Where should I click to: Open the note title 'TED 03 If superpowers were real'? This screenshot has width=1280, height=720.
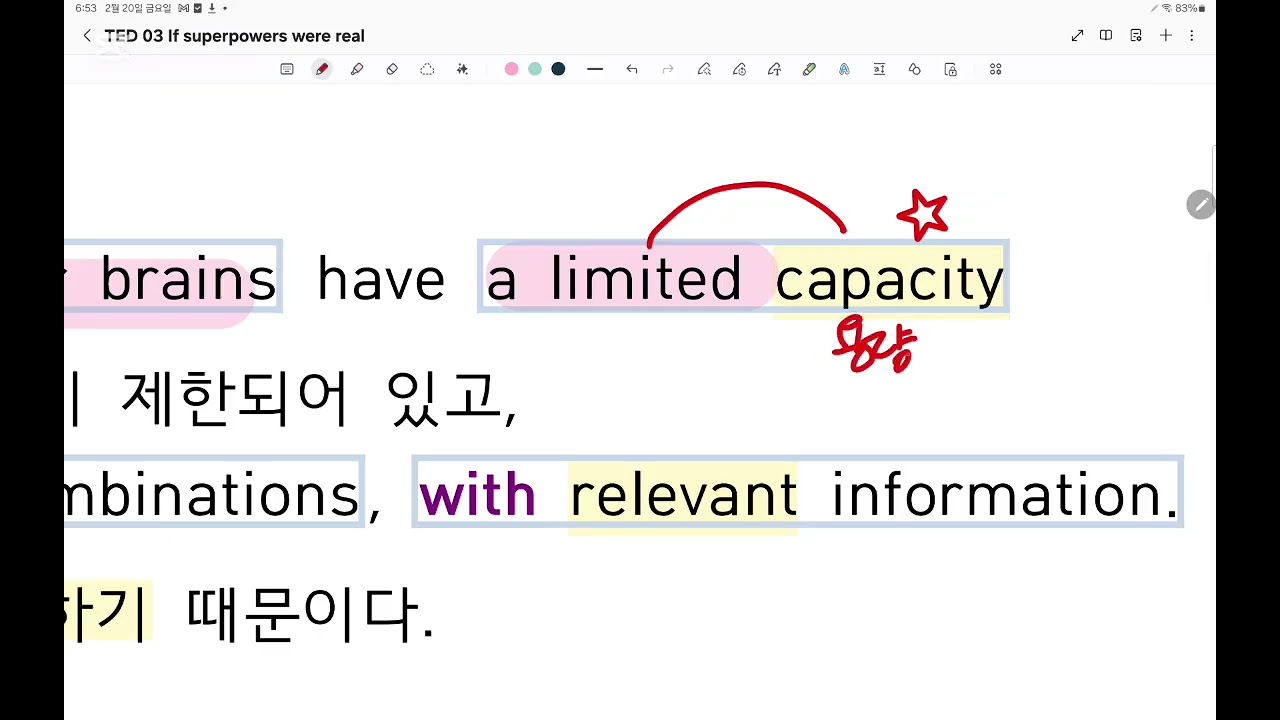234,36
